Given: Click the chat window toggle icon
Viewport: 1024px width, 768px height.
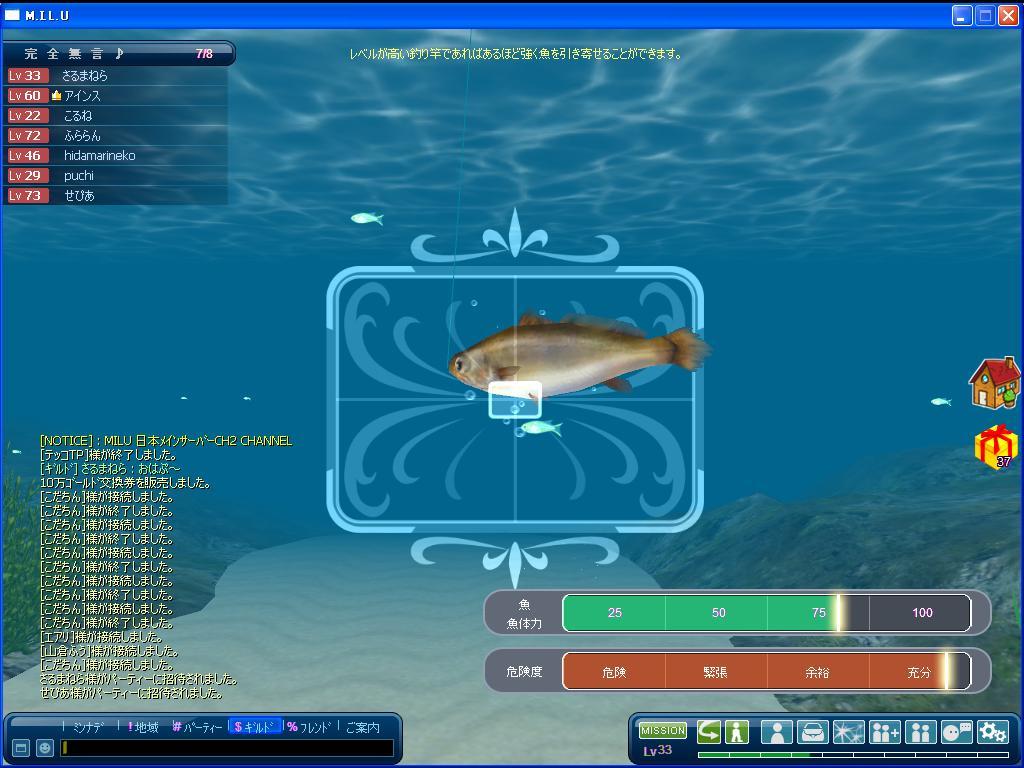Looking at the screenshot, I should pyautogui.click(x=21, y=748).
